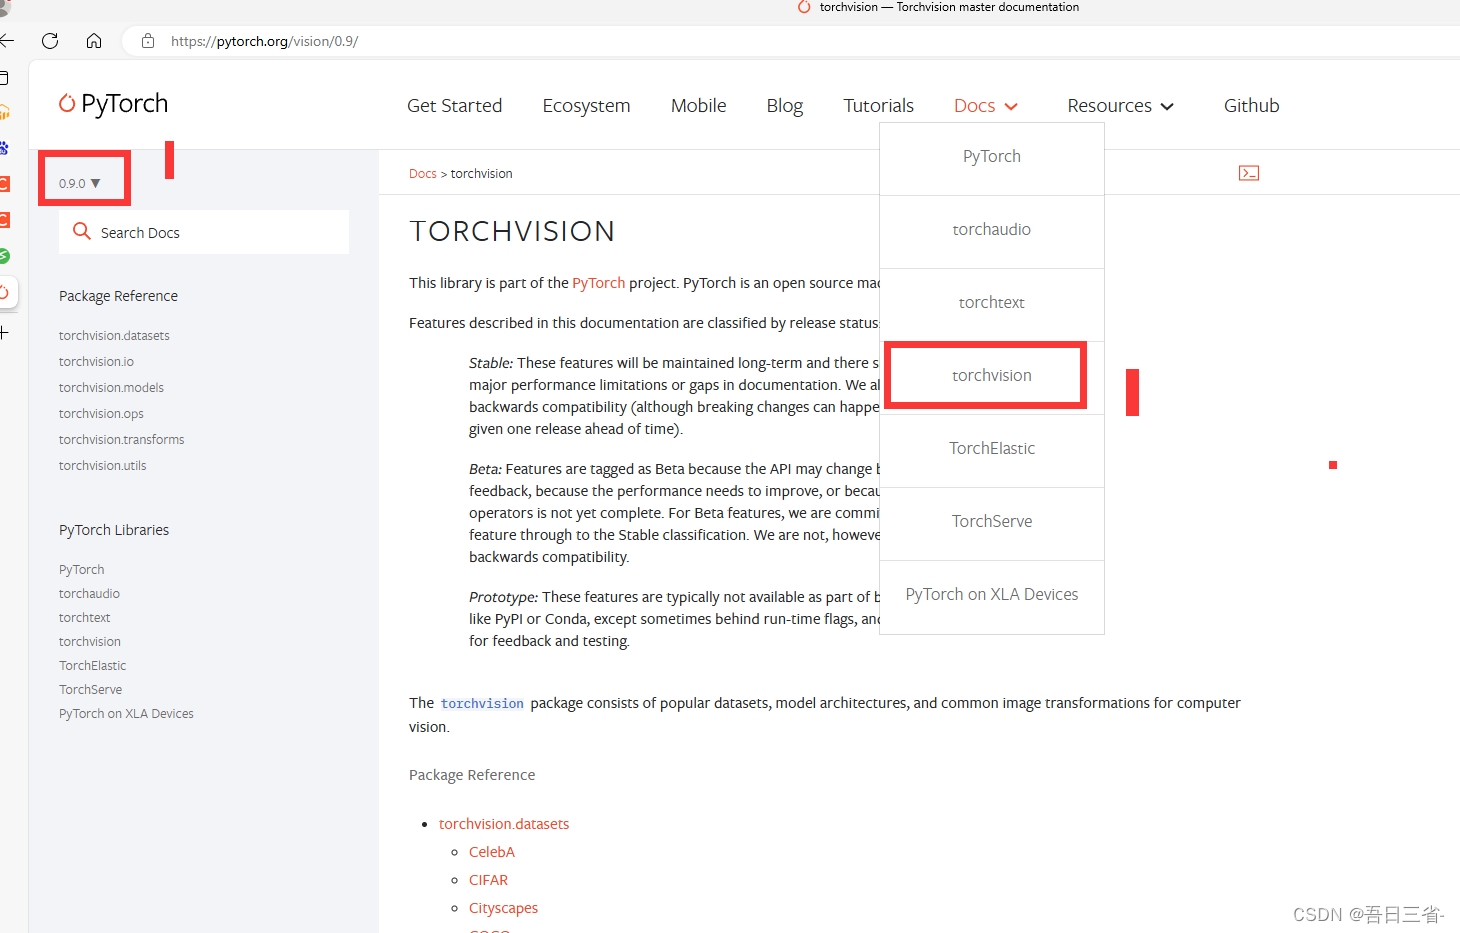
Task: Open the CIFAR dataset link
Action: [x=488, y=880]
